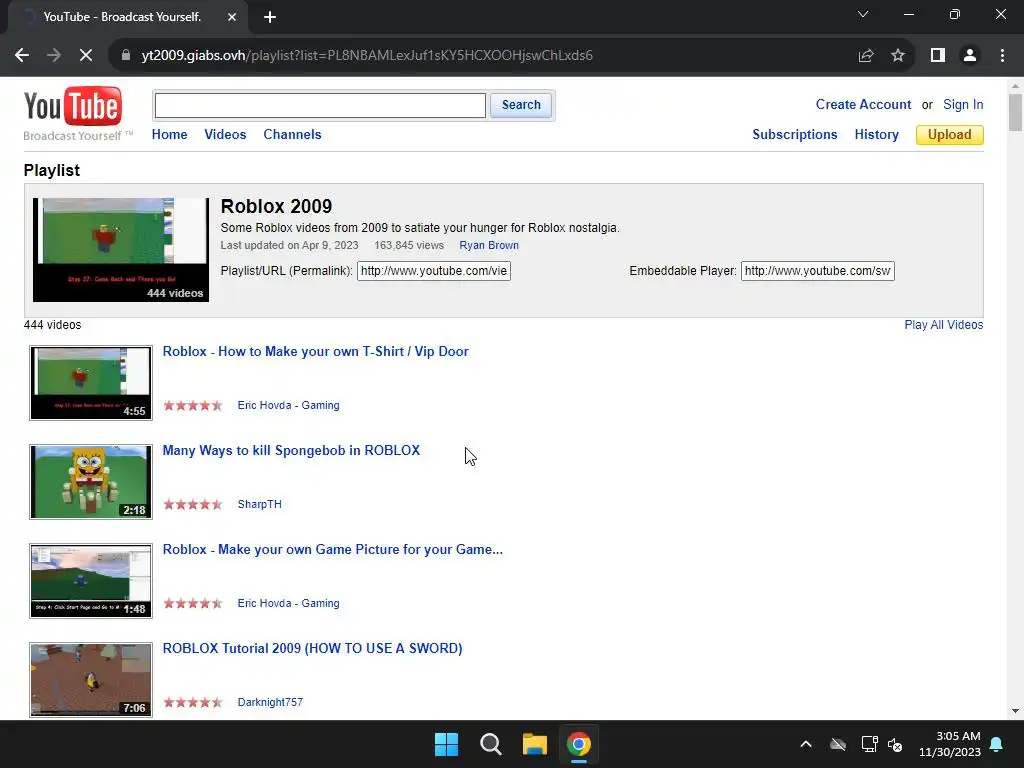
Task: Open thumbnail of 1:48 video
Action: [91, 581]
